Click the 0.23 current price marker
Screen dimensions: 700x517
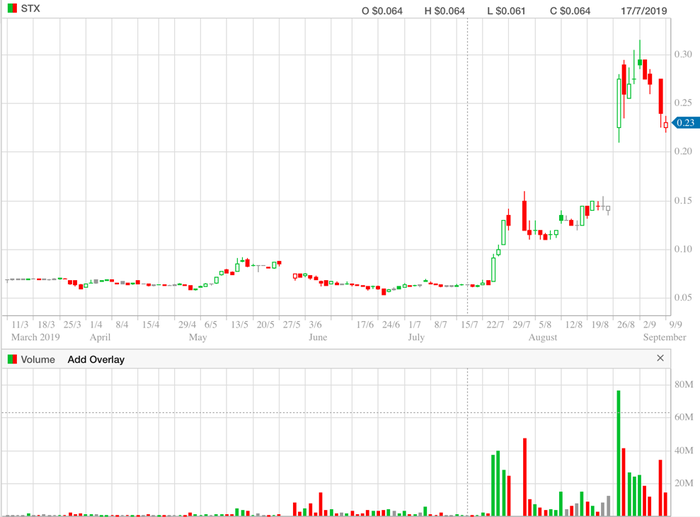(x=686, y=122)
